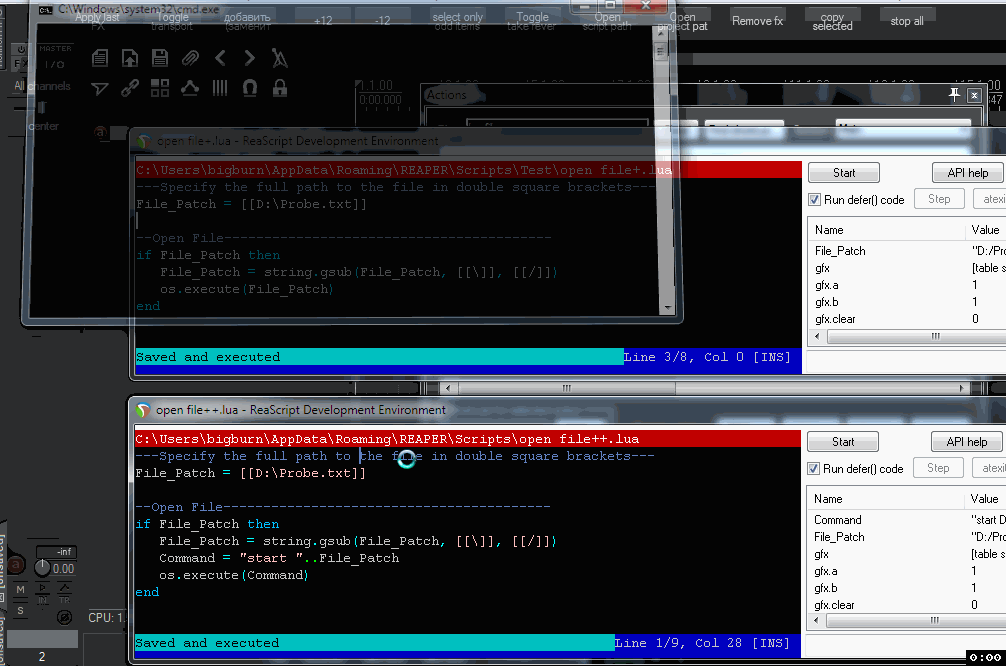Click the track volume knob

coord(42,568)
